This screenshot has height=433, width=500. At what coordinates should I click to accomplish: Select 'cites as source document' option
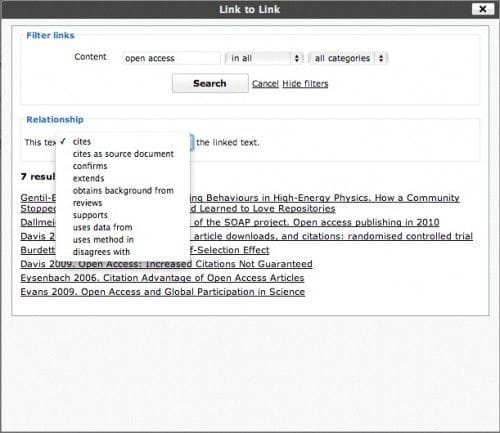coord(123,154)
